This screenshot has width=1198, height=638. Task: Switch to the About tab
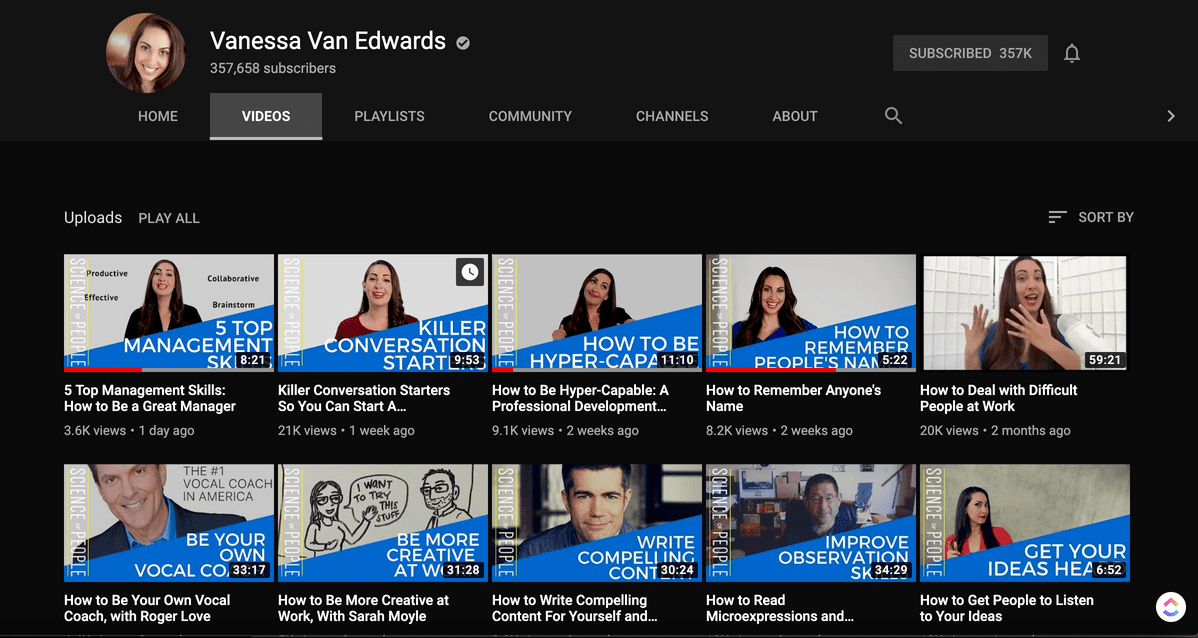[795, 116]
